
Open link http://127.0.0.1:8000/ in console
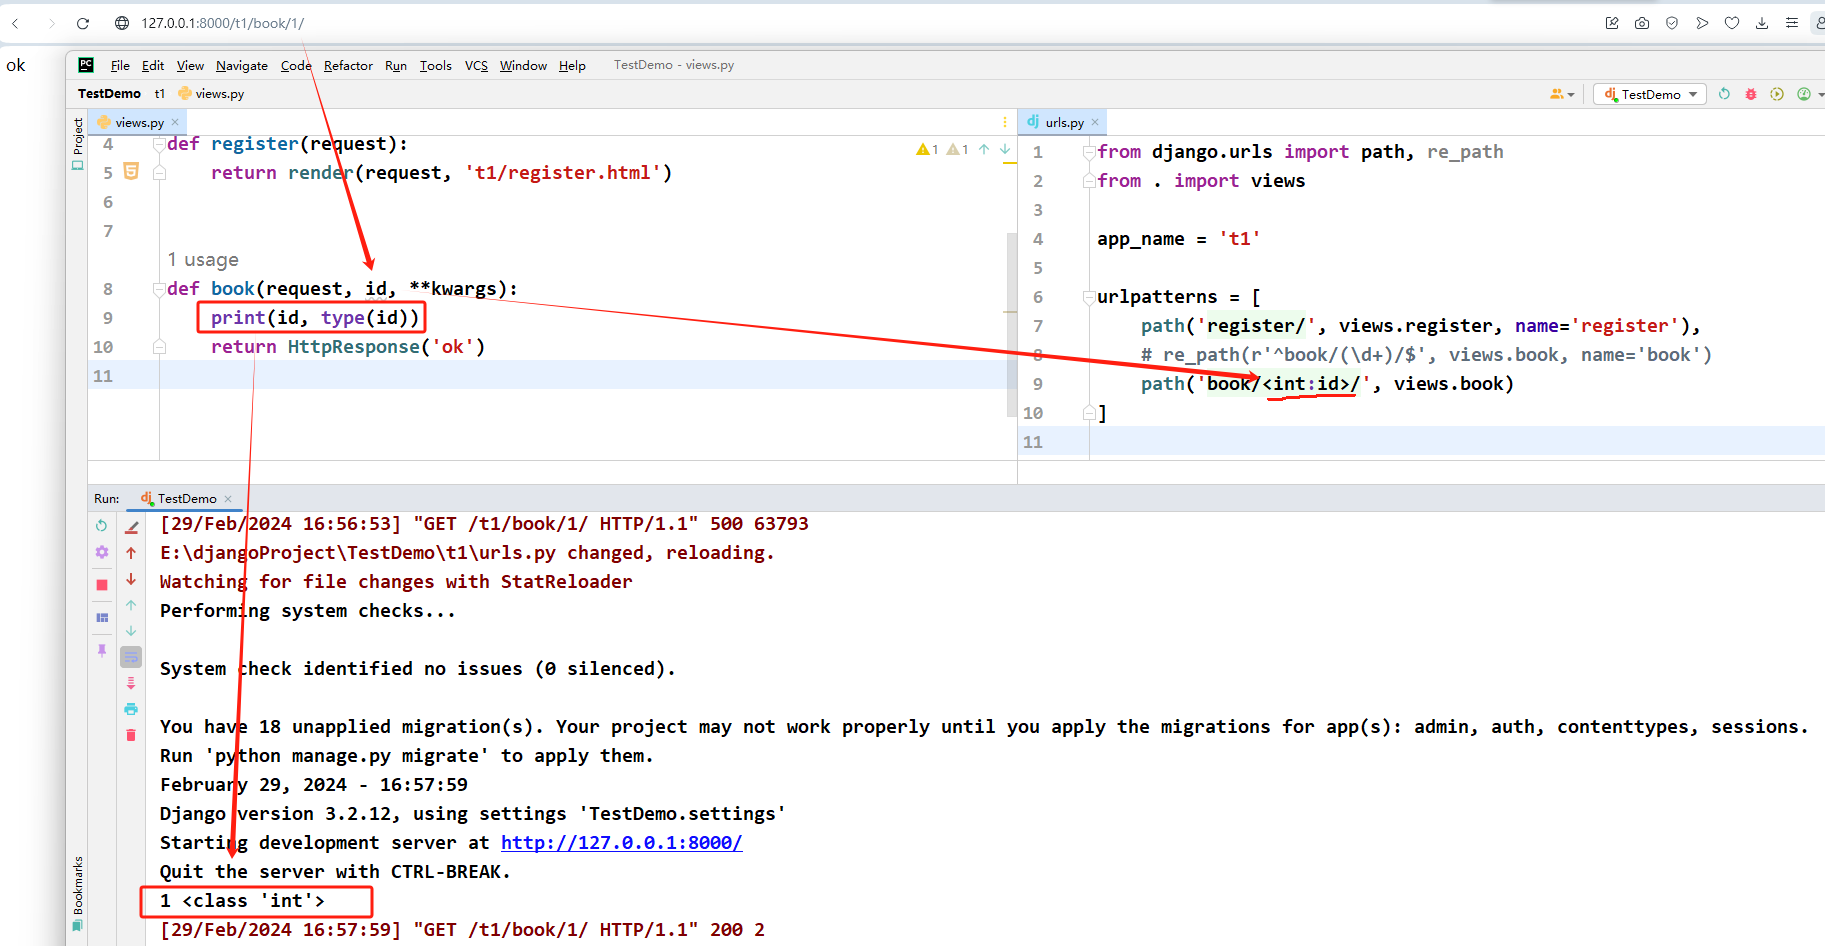621,842
